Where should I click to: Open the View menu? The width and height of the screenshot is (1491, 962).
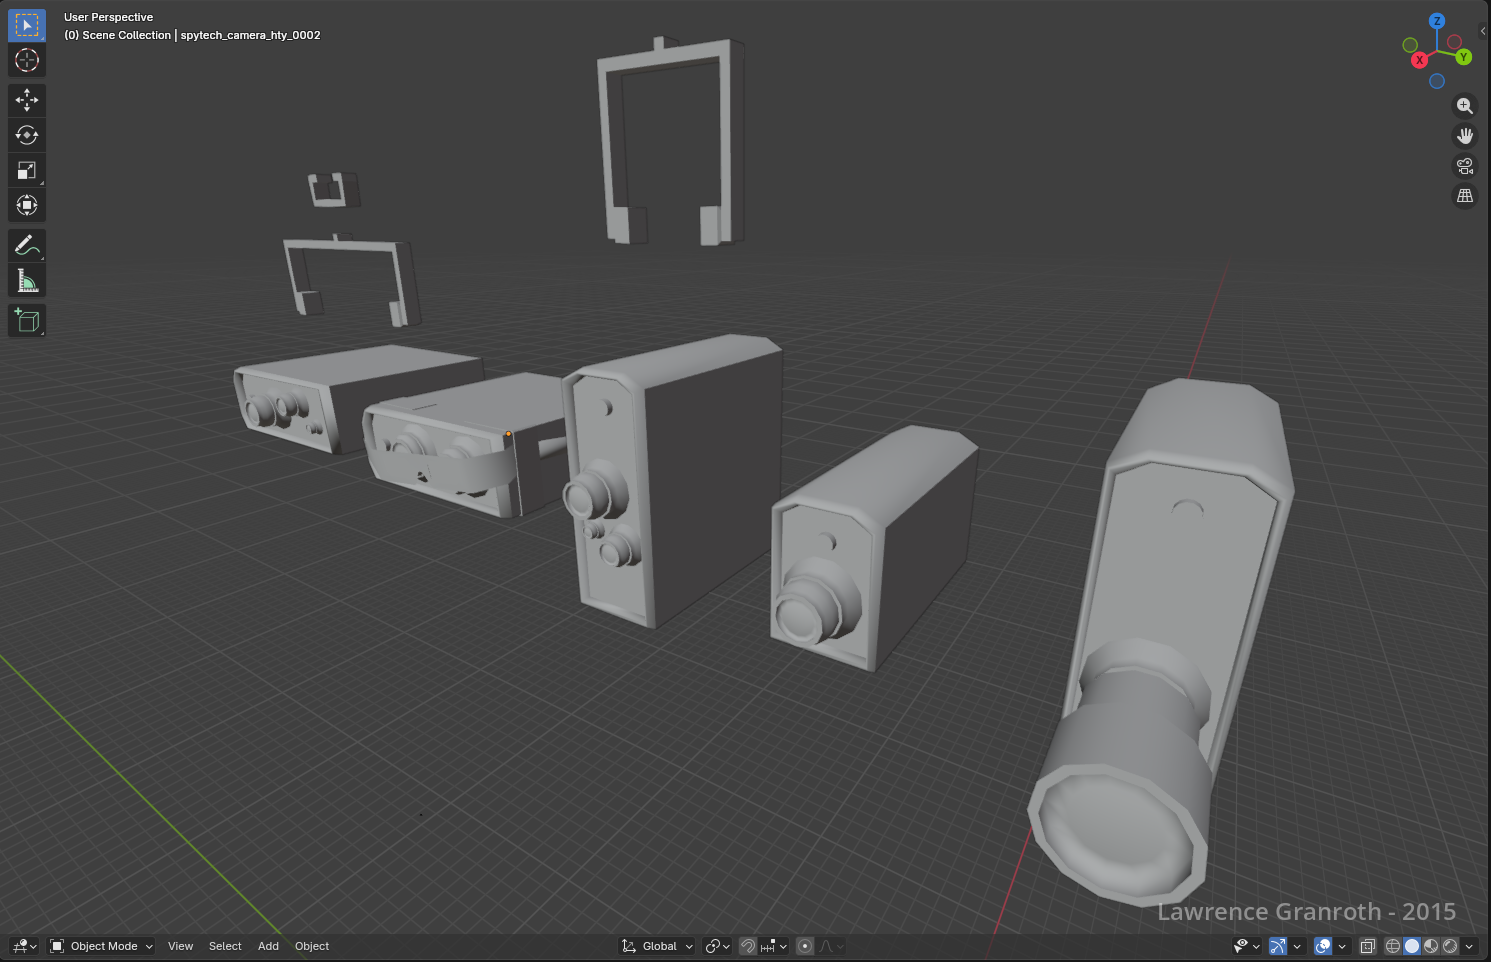coord(180,946)
